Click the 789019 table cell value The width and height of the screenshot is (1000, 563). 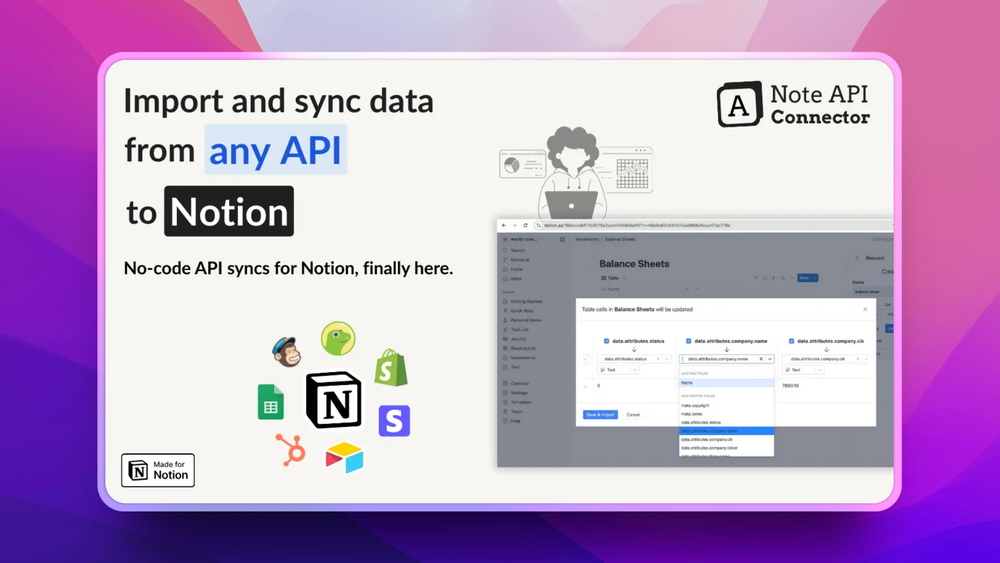click(790, 386)
